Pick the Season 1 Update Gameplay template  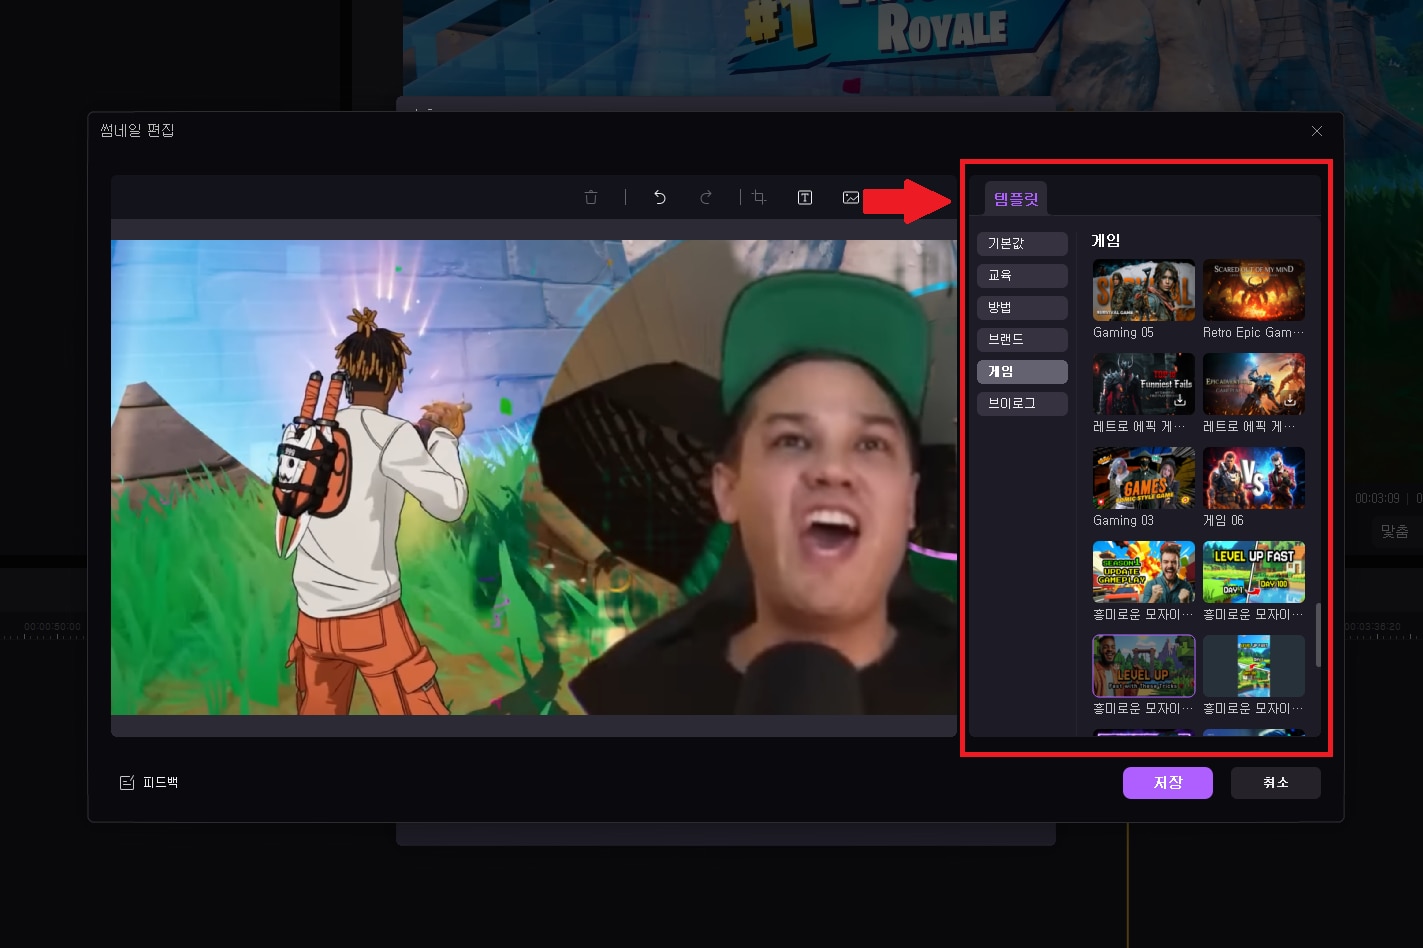(1144, 572)
